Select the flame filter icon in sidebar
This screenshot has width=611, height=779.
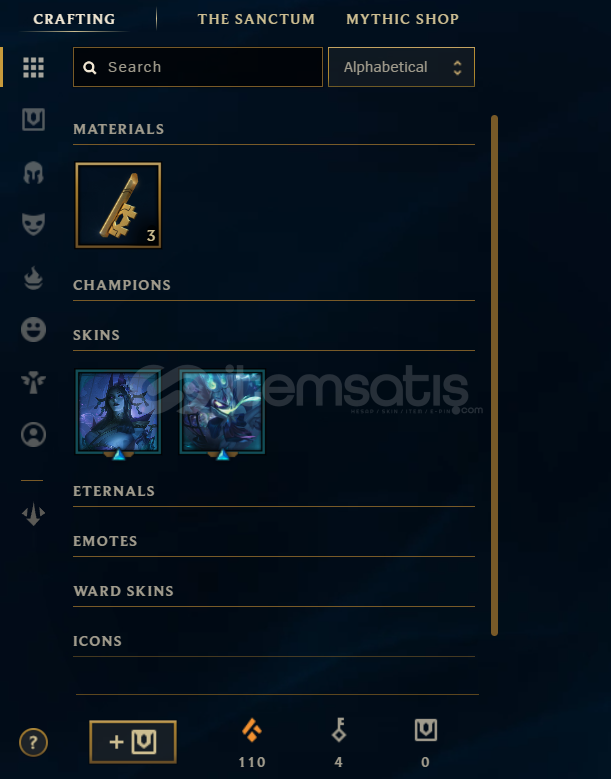click(x=33, y=278)
